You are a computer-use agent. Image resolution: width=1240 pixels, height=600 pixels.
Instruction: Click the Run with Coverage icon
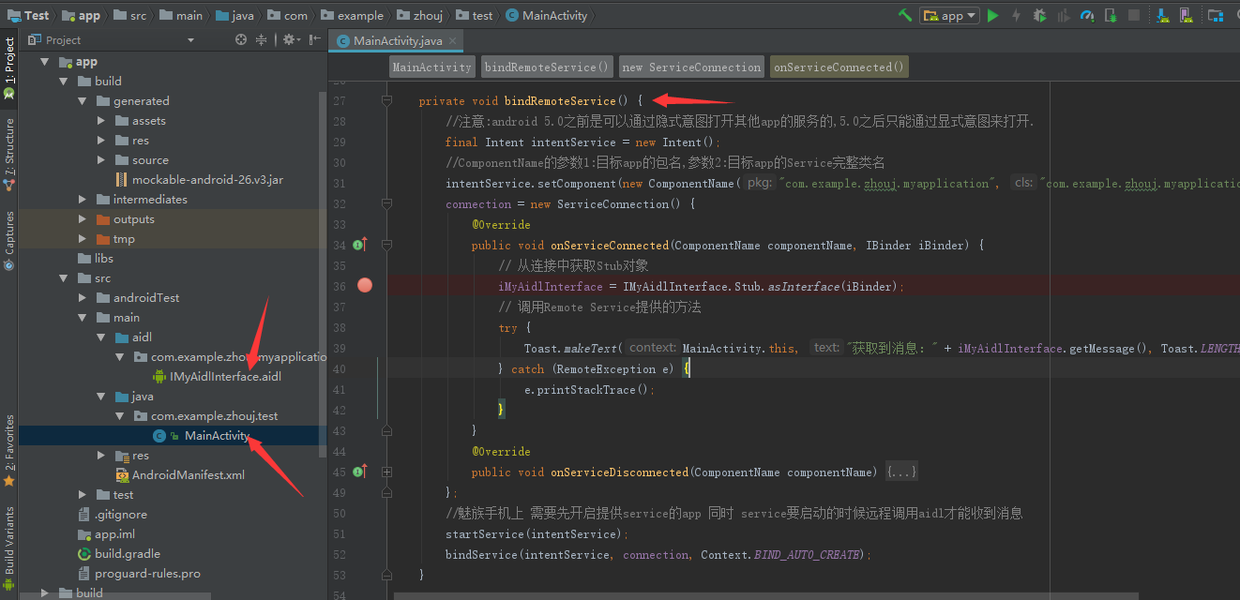coord(1064,15)
